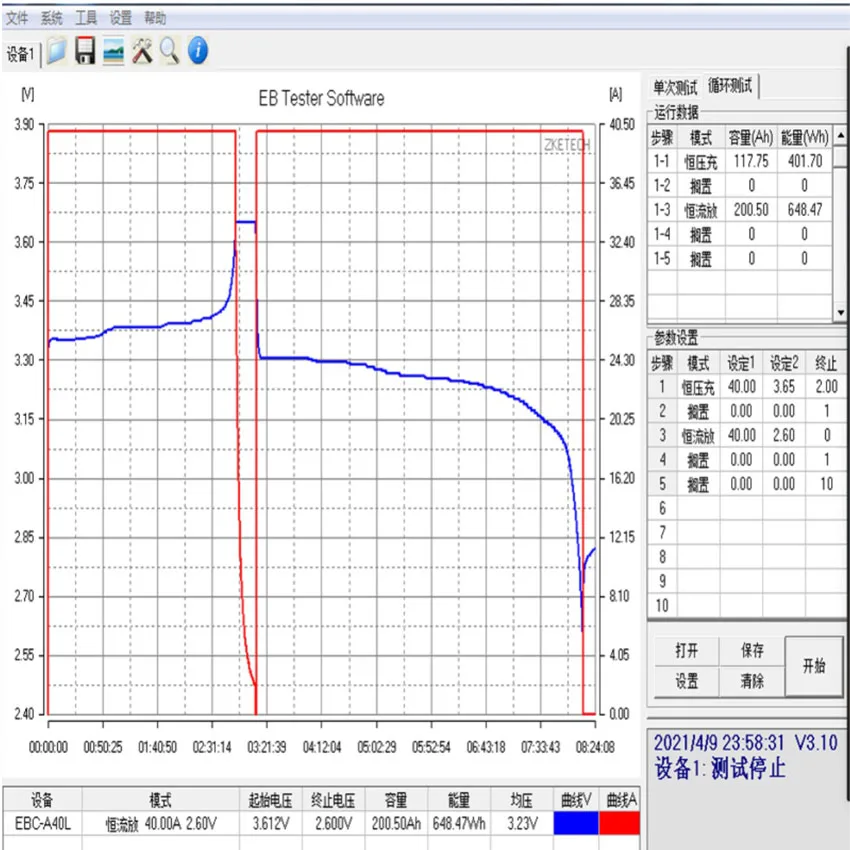The width and height of the screenshot is (850, 850).
Task: Click the 终止 value 10 for step 5
Action: click(826, 484)
